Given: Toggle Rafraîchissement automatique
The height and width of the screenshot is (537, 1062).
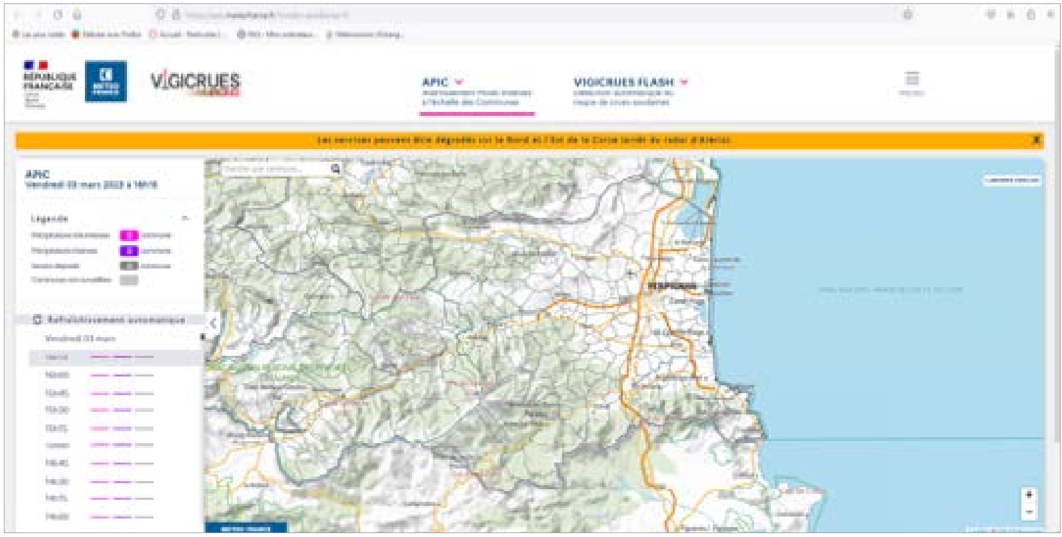Looking at the screenshot, I should click(x=37, y=320).
